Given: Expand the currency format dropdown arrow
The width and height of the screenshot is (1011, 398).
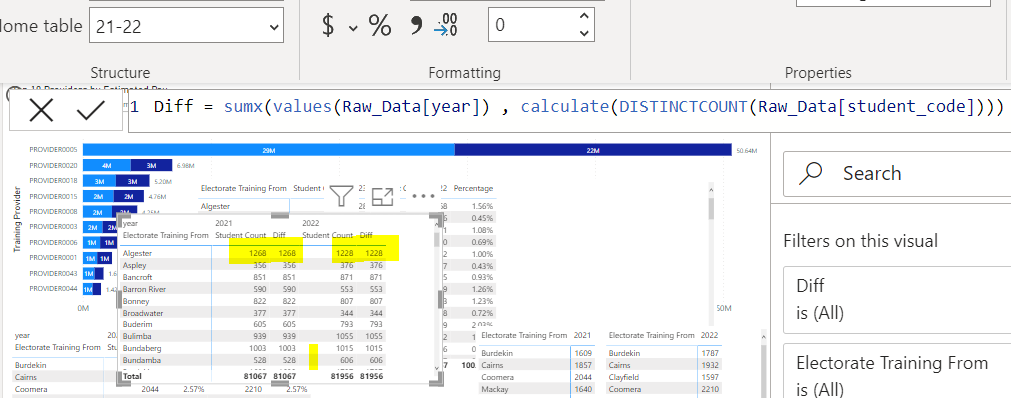Looking at the screenshot, I should (x=353, y=28).
